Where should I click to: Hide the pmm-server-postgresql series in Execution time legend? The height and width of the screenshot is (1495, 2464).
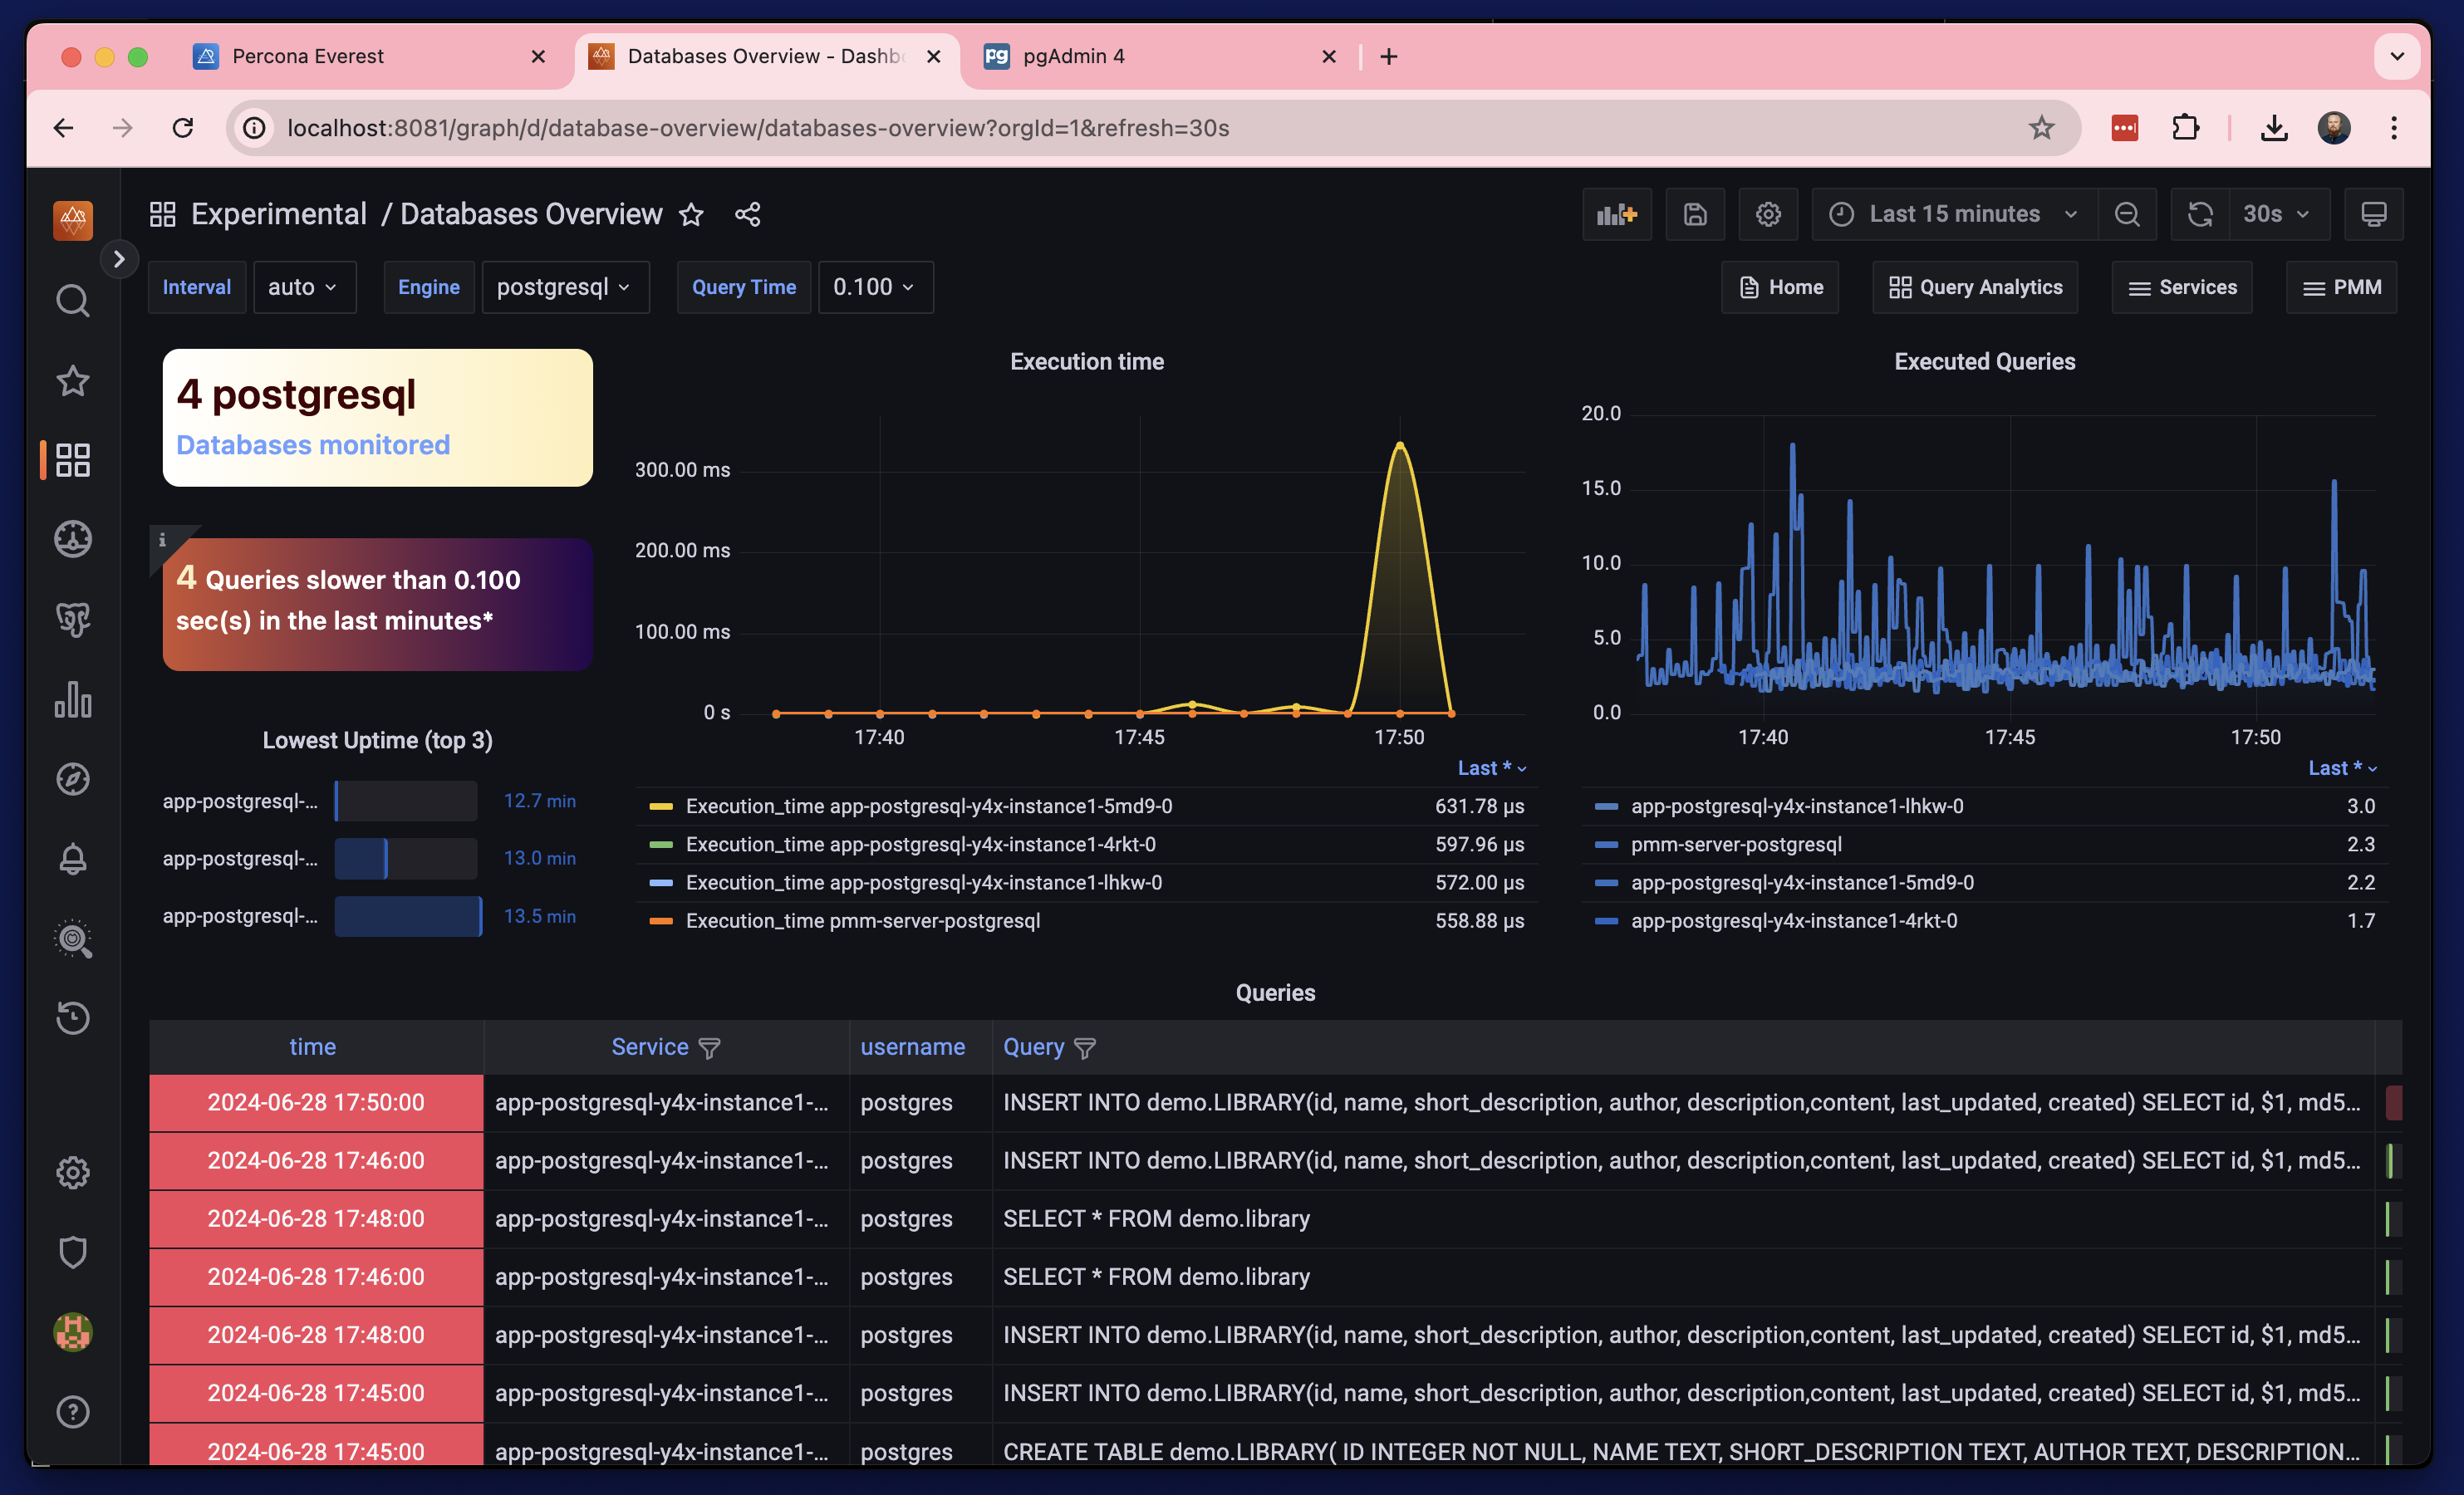pos(863,921)
